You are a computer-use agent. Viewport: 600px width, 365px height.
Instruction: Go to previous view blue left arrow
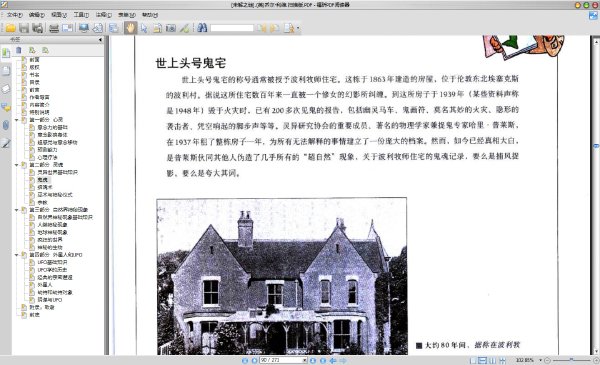[333, 360]
